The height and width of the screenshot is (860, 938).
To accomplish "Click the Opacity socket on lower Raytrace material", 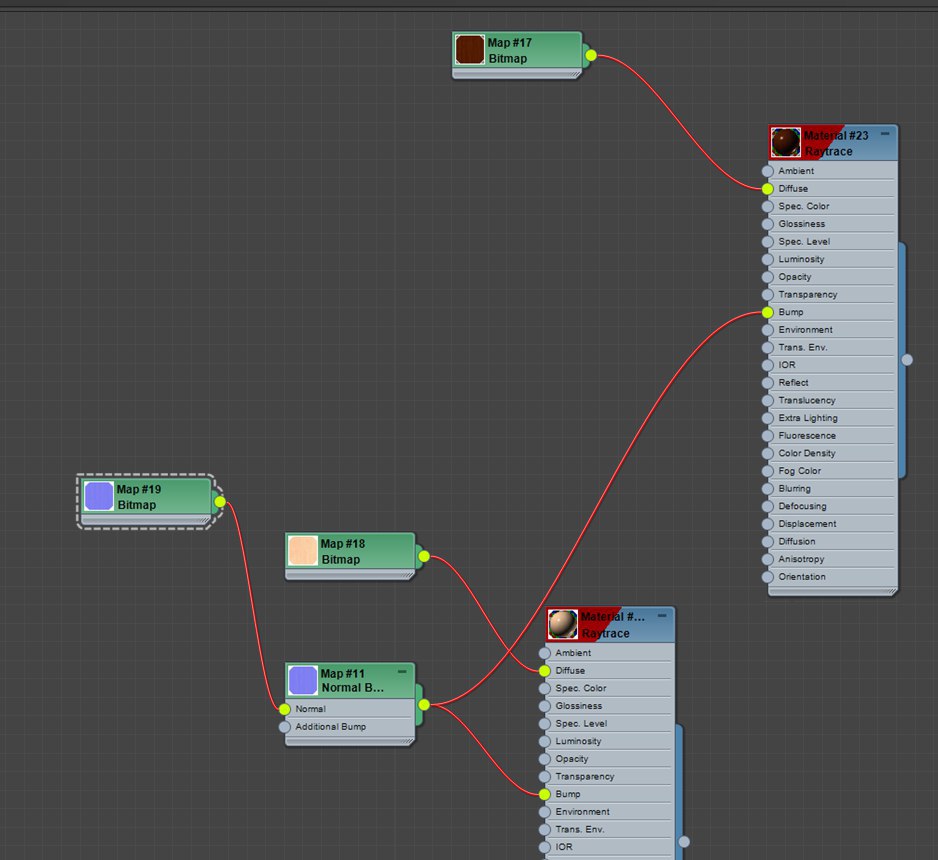I will (544, 759).
